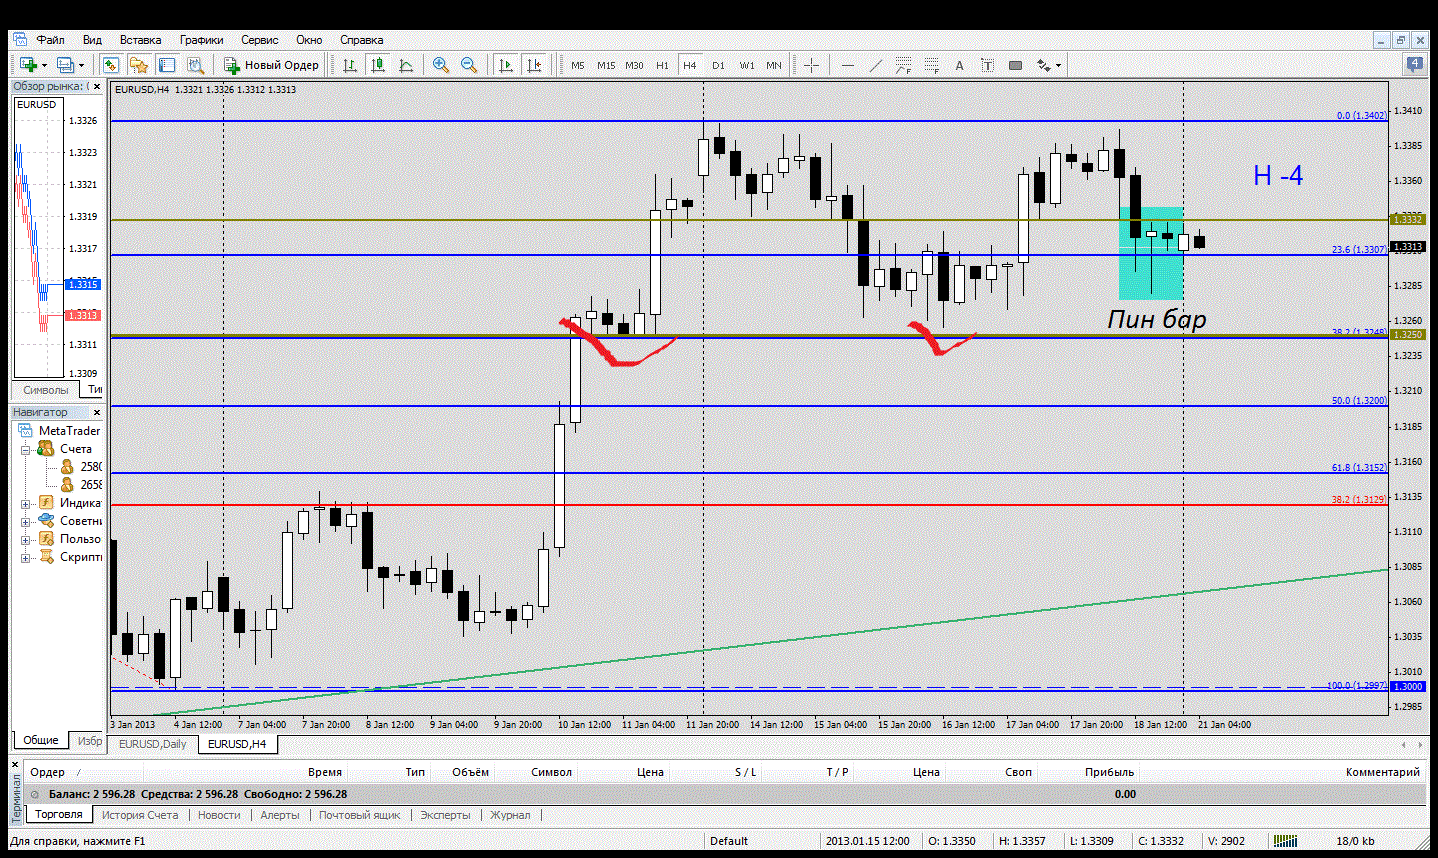This screenshot has height=858, width=1438.
Task: Open the new chart dropdown arrow
Action: (x=44, y=65)
